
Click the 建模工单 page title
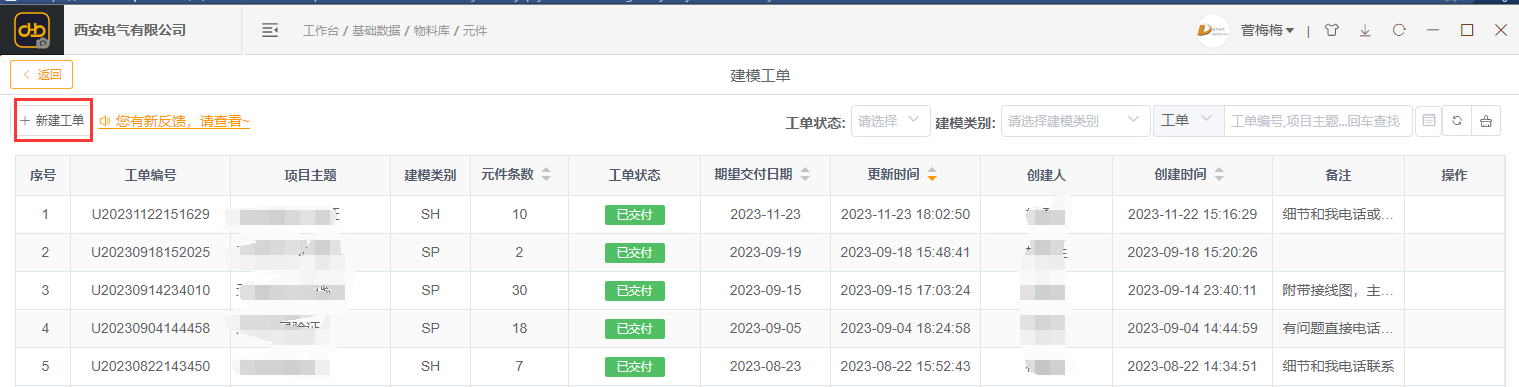point(761,75)
